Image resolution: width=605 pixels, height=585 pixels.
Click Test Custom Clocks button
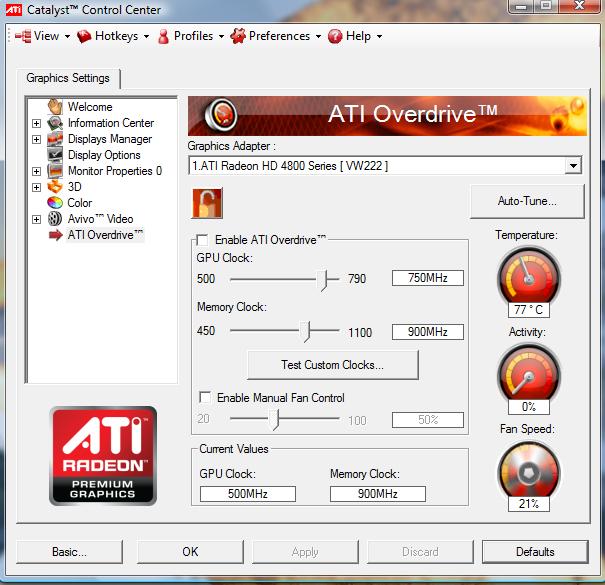333,365
